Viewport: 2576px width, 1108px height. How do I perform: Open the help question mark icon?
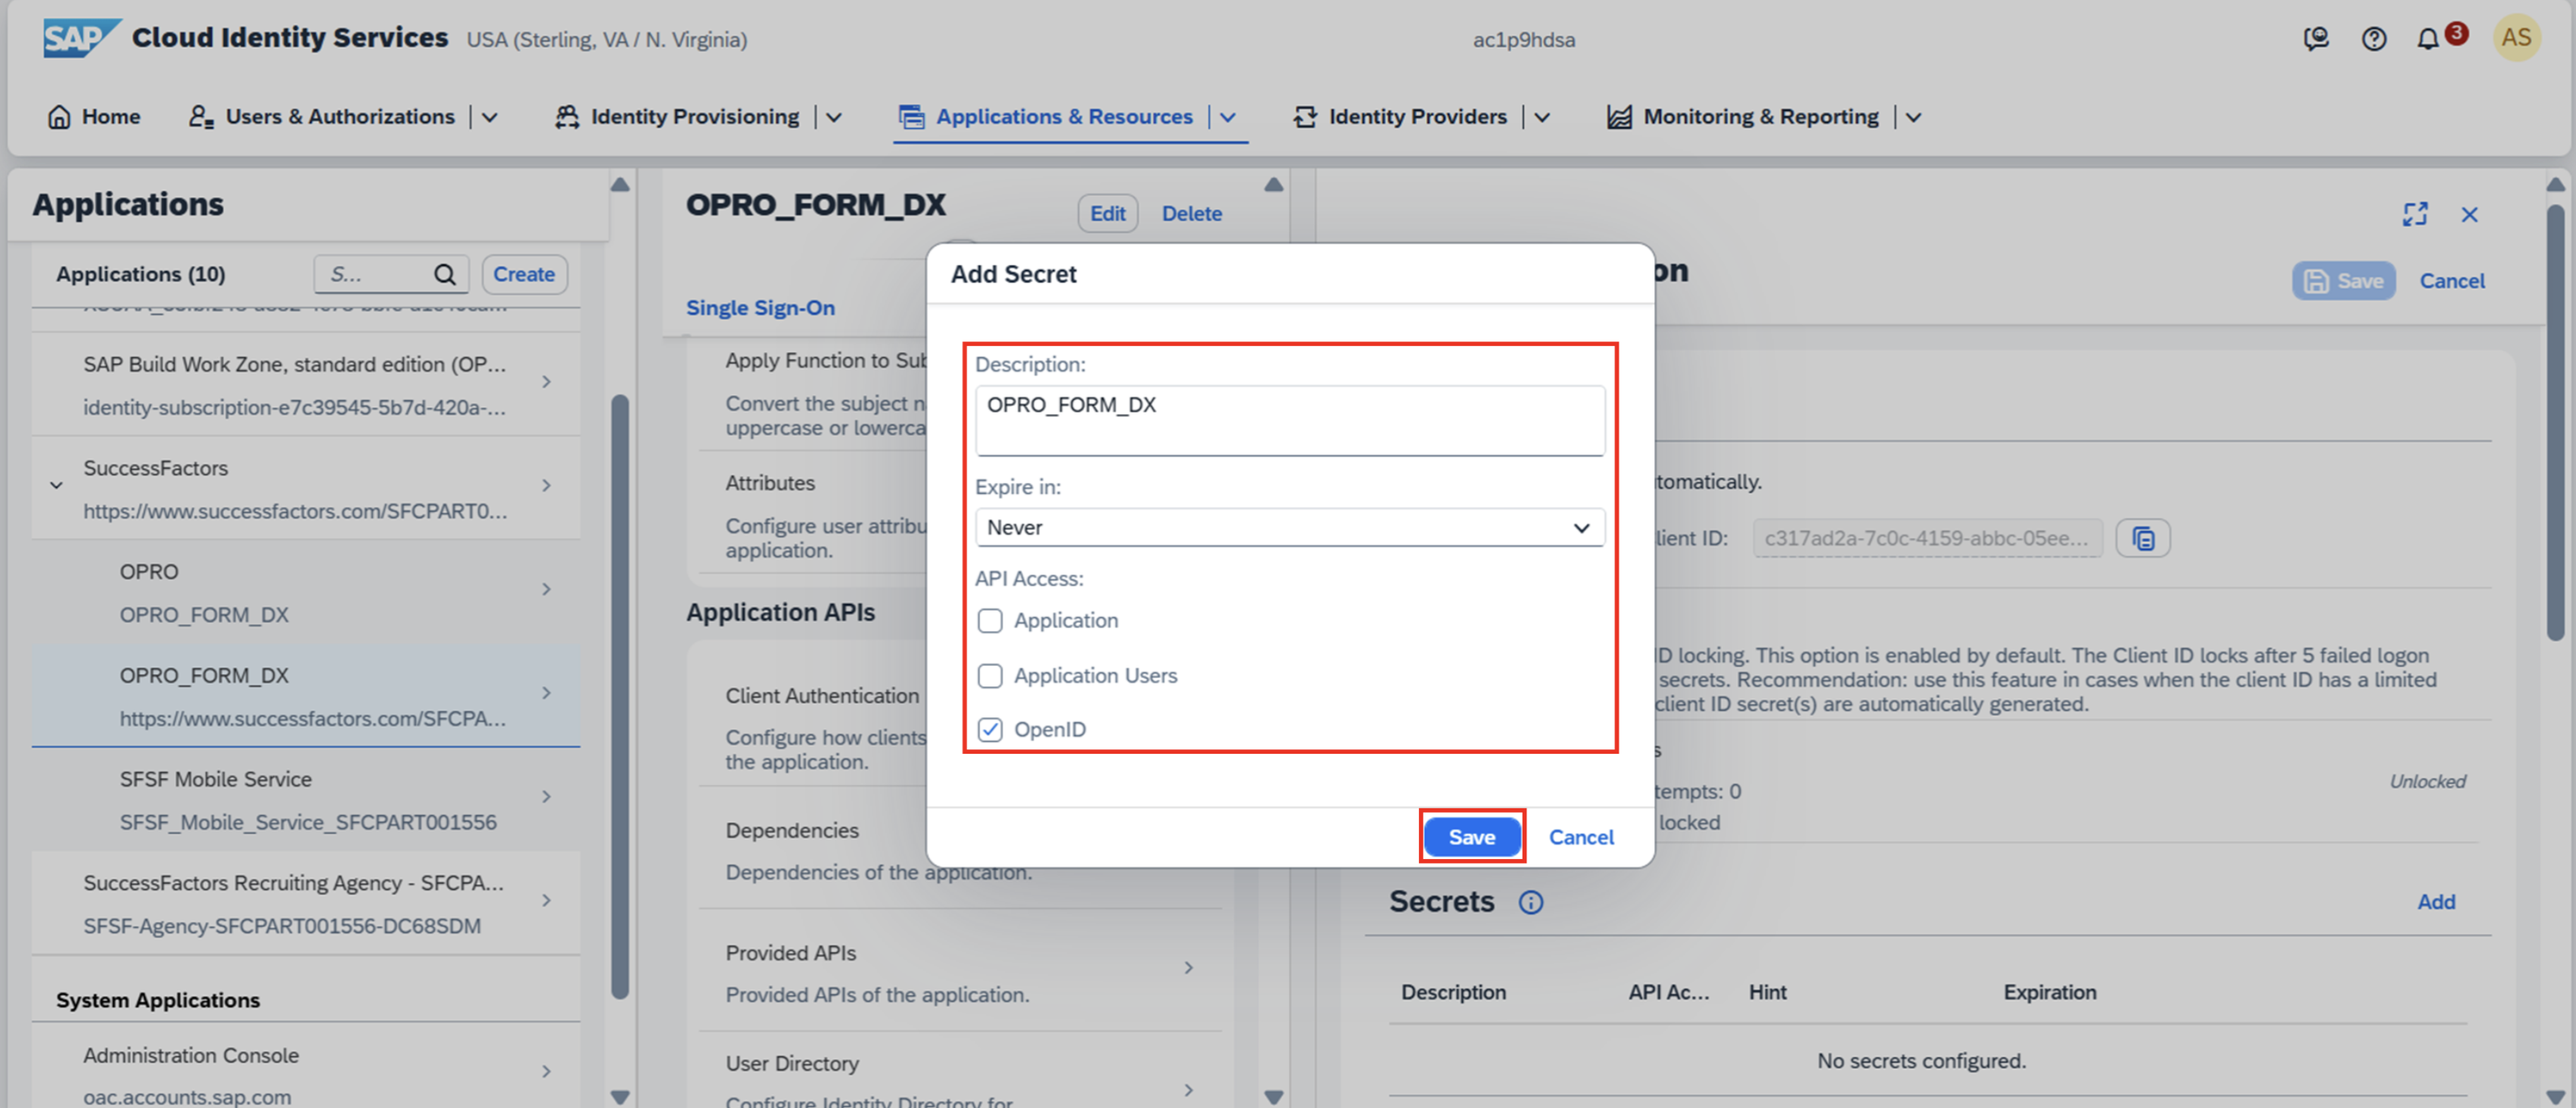[2373, 39]
